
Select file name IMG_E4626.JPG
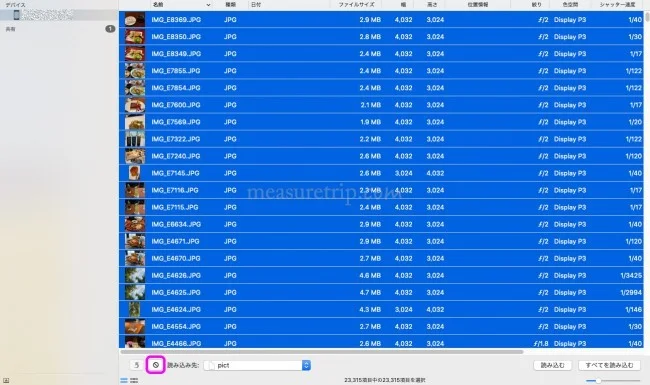pyautogui.click(x=176, y=275)
